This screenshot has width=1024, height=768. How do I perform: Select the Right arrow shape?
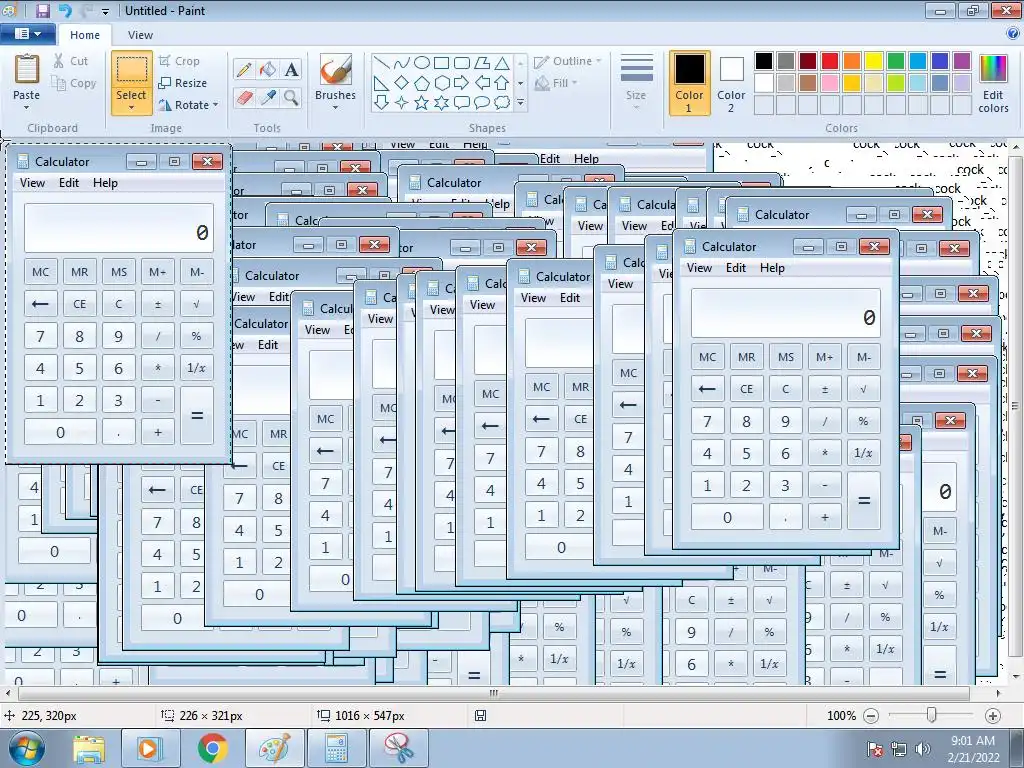(x=462, y=82)
